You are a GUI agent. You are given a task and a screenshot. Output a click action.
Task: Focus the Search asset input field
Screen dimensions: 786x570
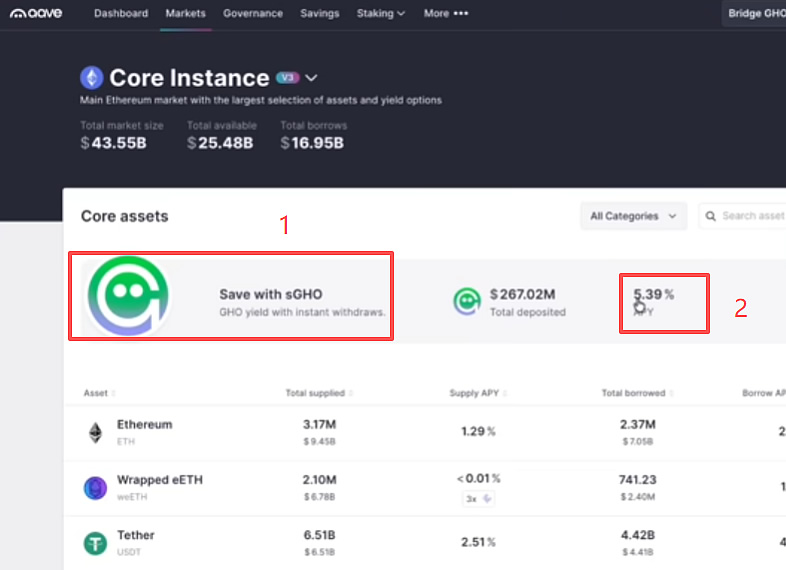752,216
